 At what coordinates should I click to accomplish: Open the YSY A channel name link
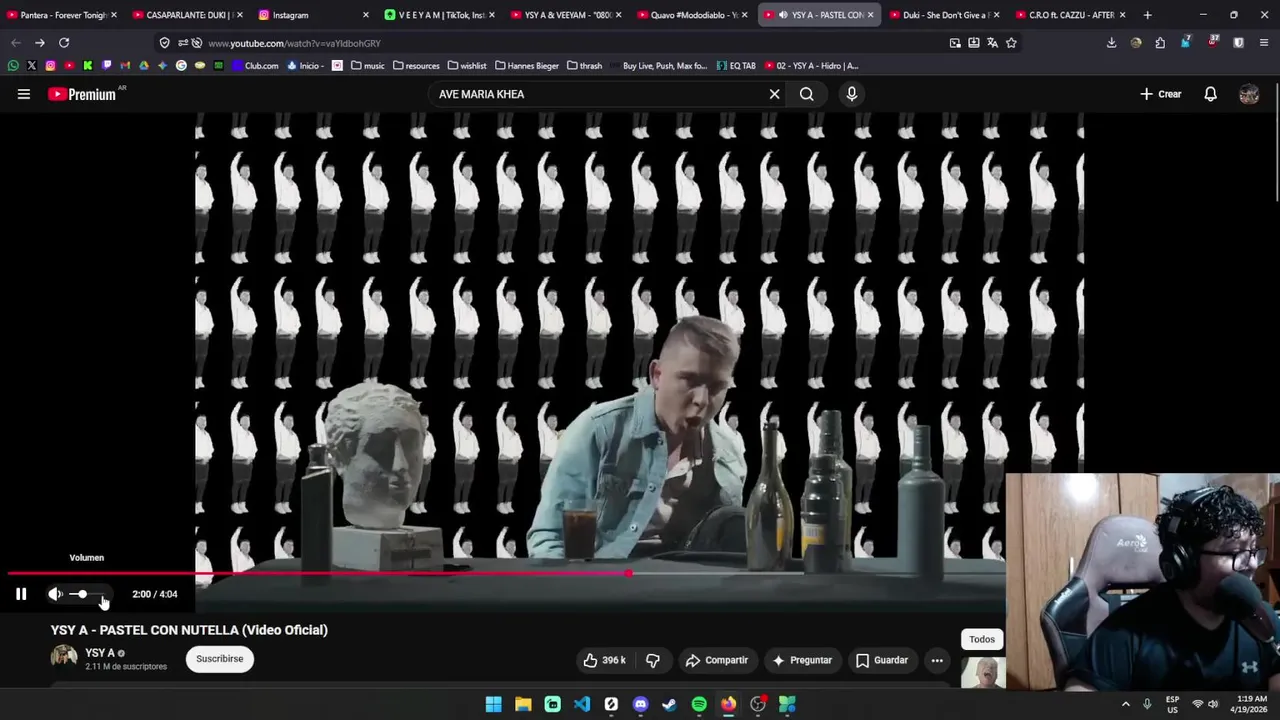point(100,653)
